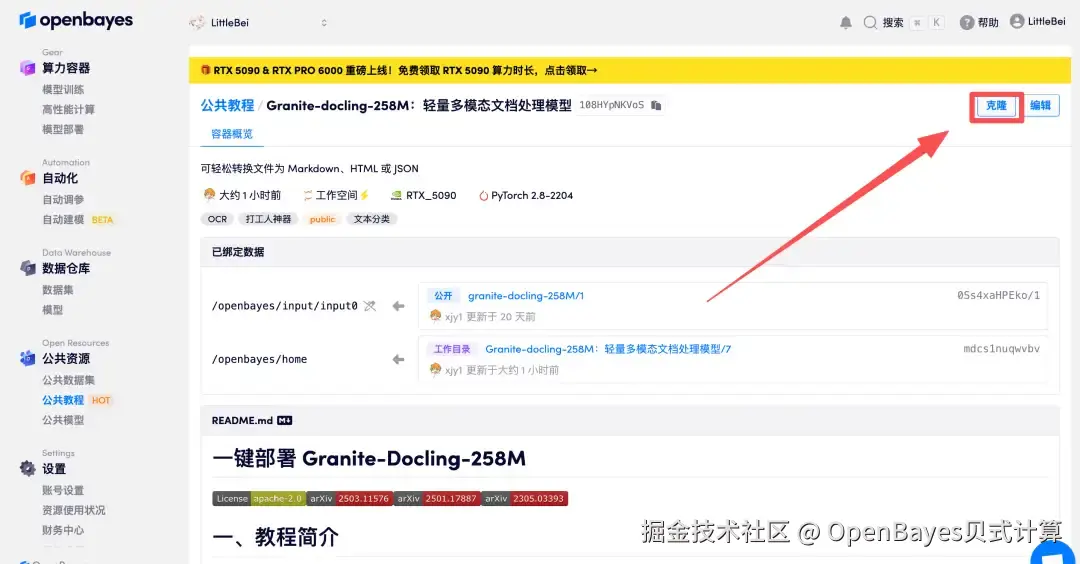
Task: Open 公共数据集 in sidebar
Action: [x=68, y=380]
